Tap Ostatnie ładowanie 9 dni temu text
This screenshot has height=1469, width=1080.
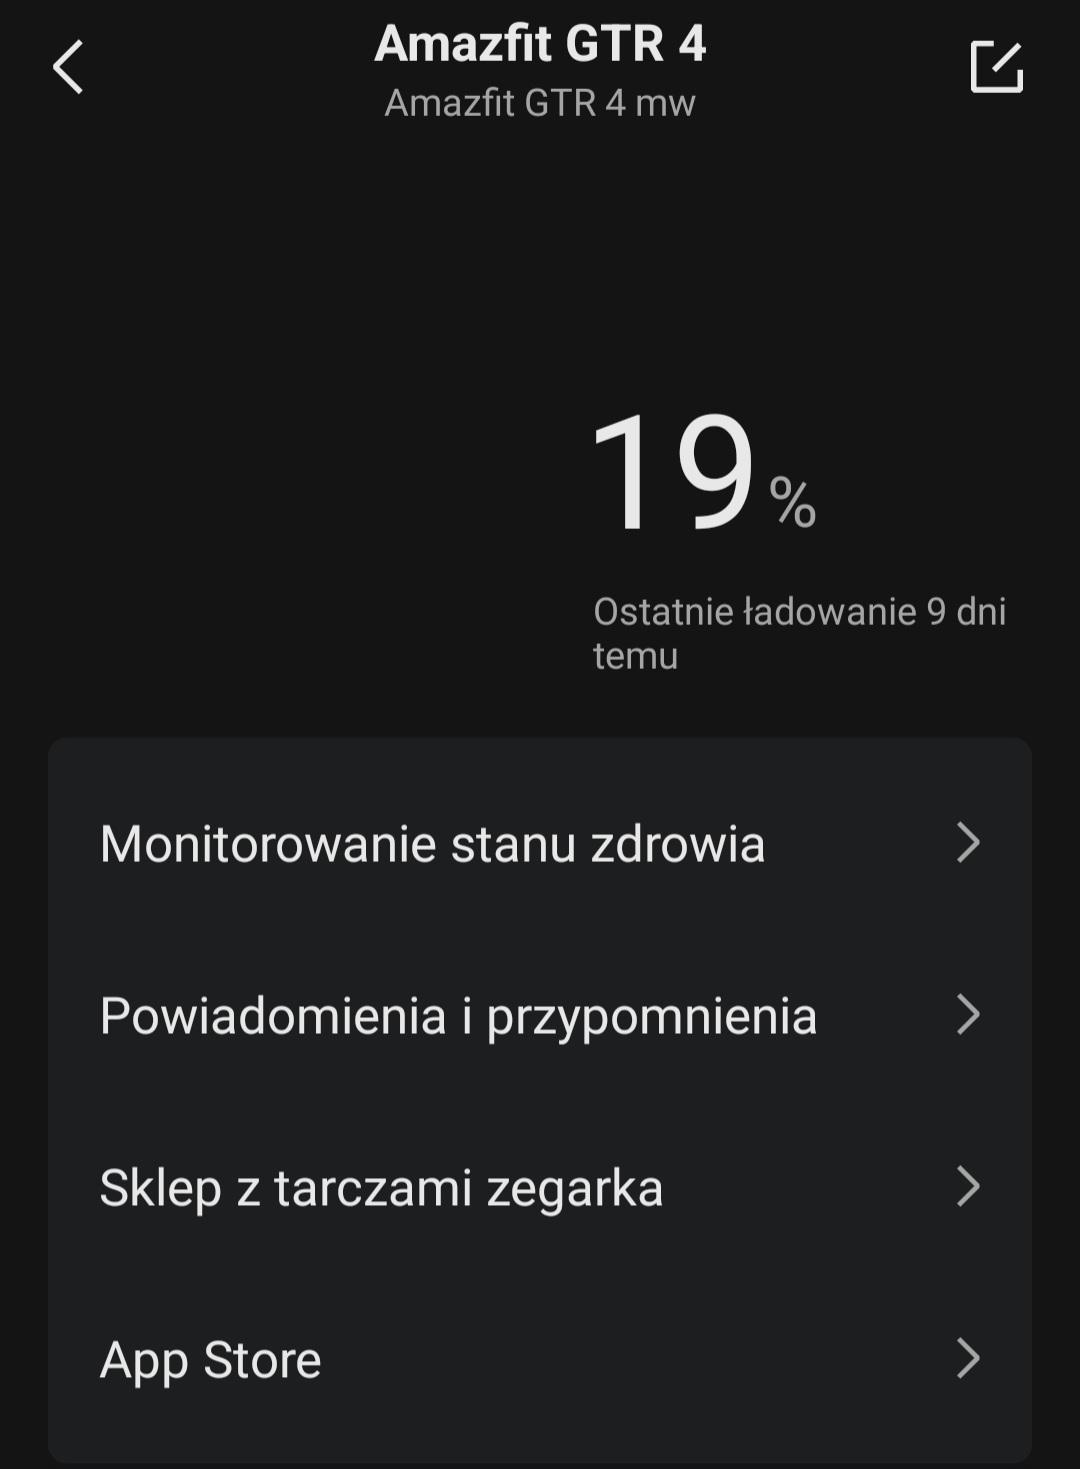point(798,612)
